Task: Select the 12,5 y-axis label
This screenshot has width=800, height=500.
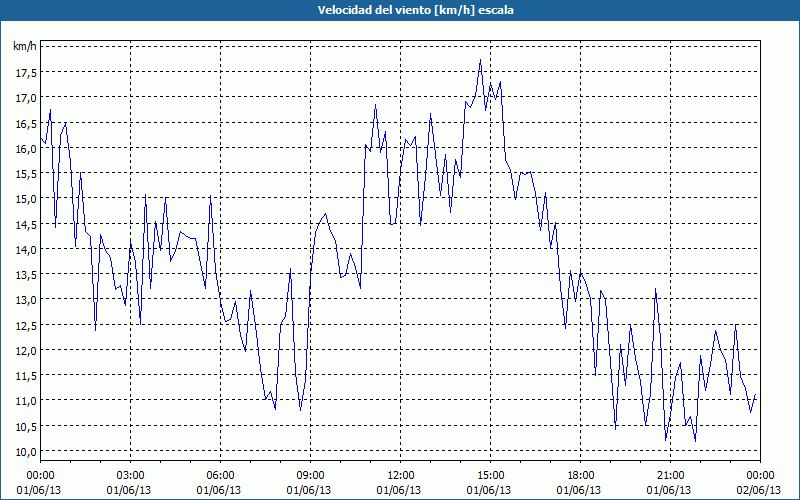Action: [26, 325]
